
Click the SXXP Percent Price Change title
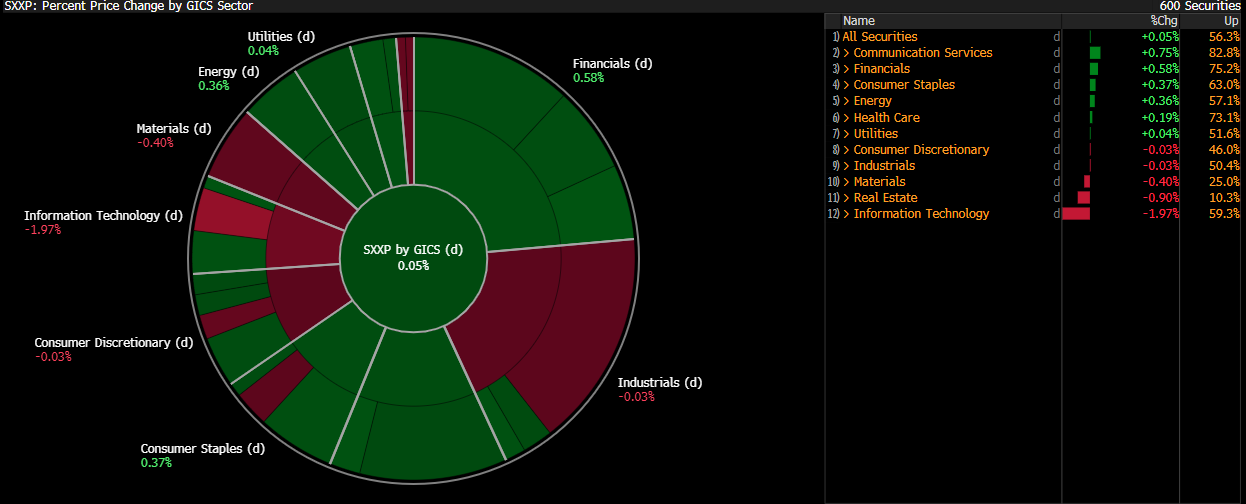click(129, 6)
